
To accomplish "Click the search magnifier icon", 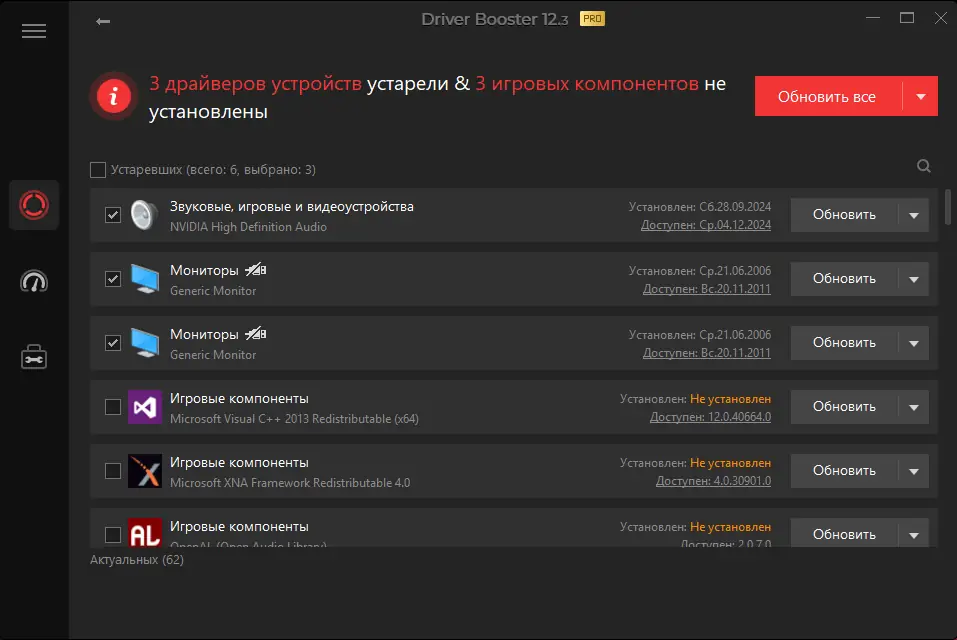I will 923,166.
